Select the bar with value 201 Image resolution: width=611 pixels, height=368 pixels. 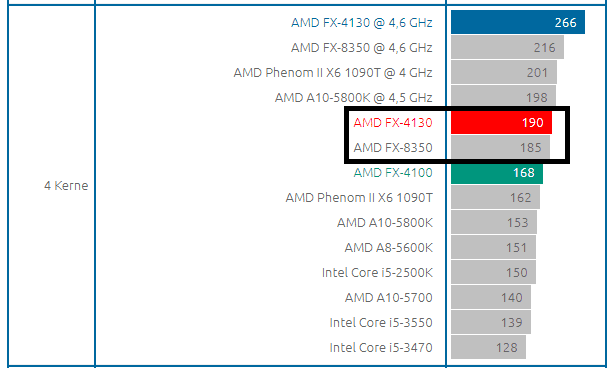pos(504,72)
